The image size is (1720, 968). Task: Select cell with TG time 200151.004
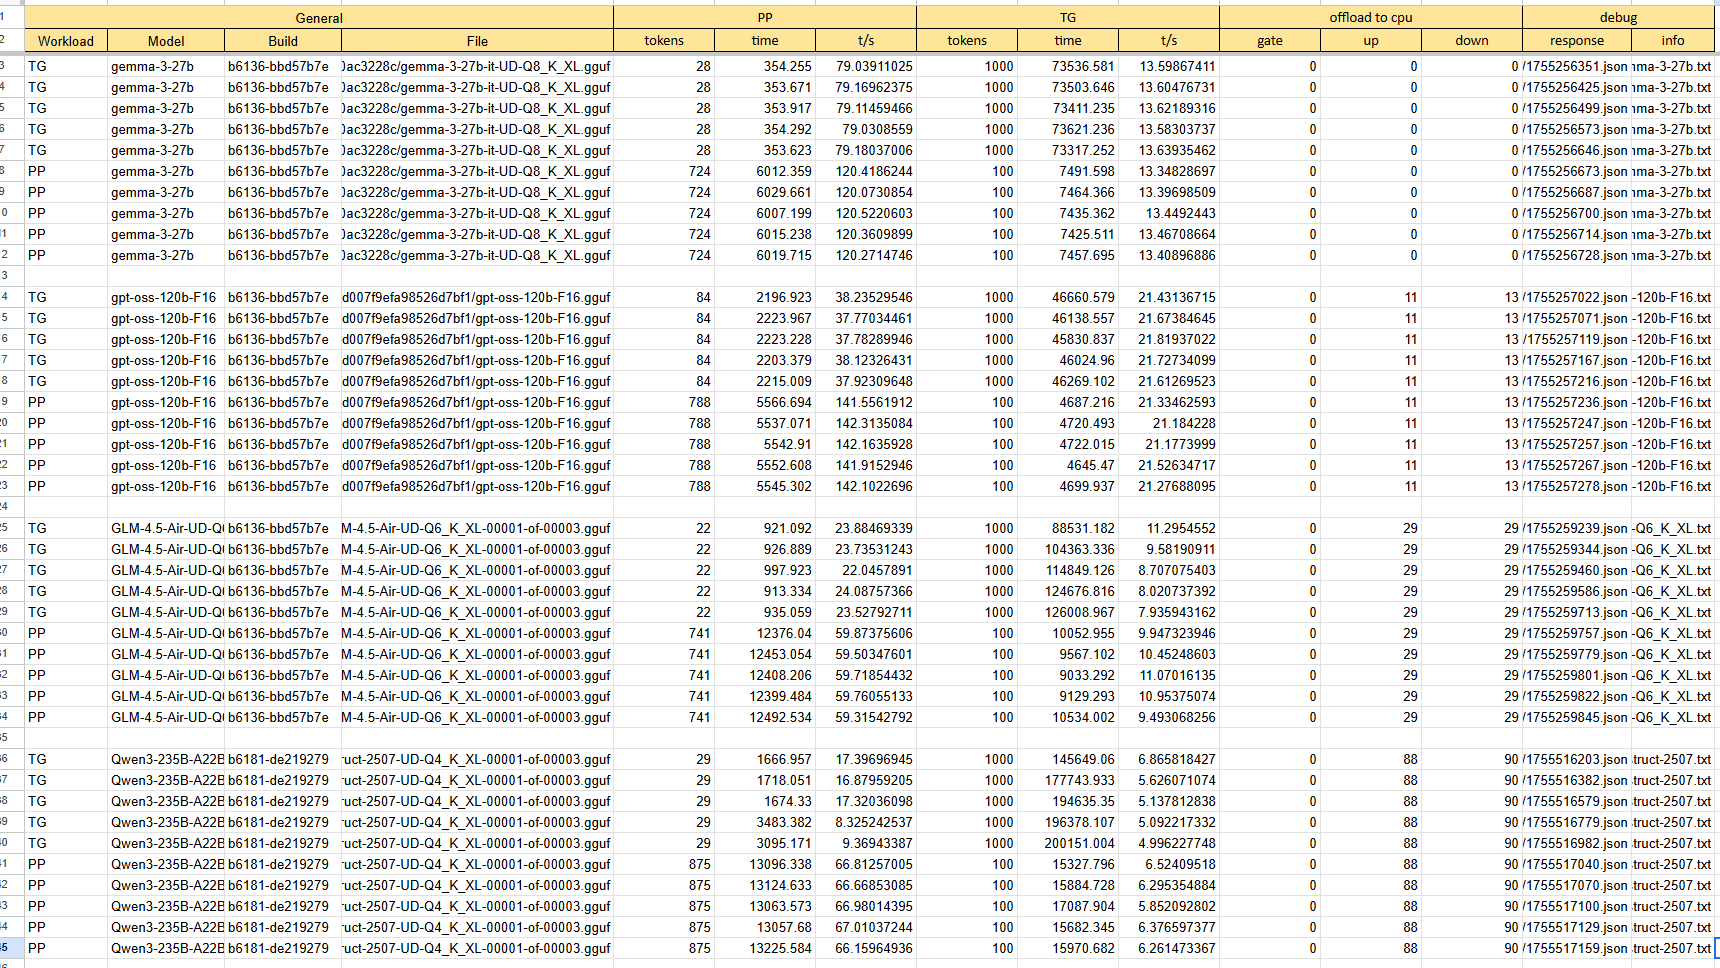(x=1068, y=843)
